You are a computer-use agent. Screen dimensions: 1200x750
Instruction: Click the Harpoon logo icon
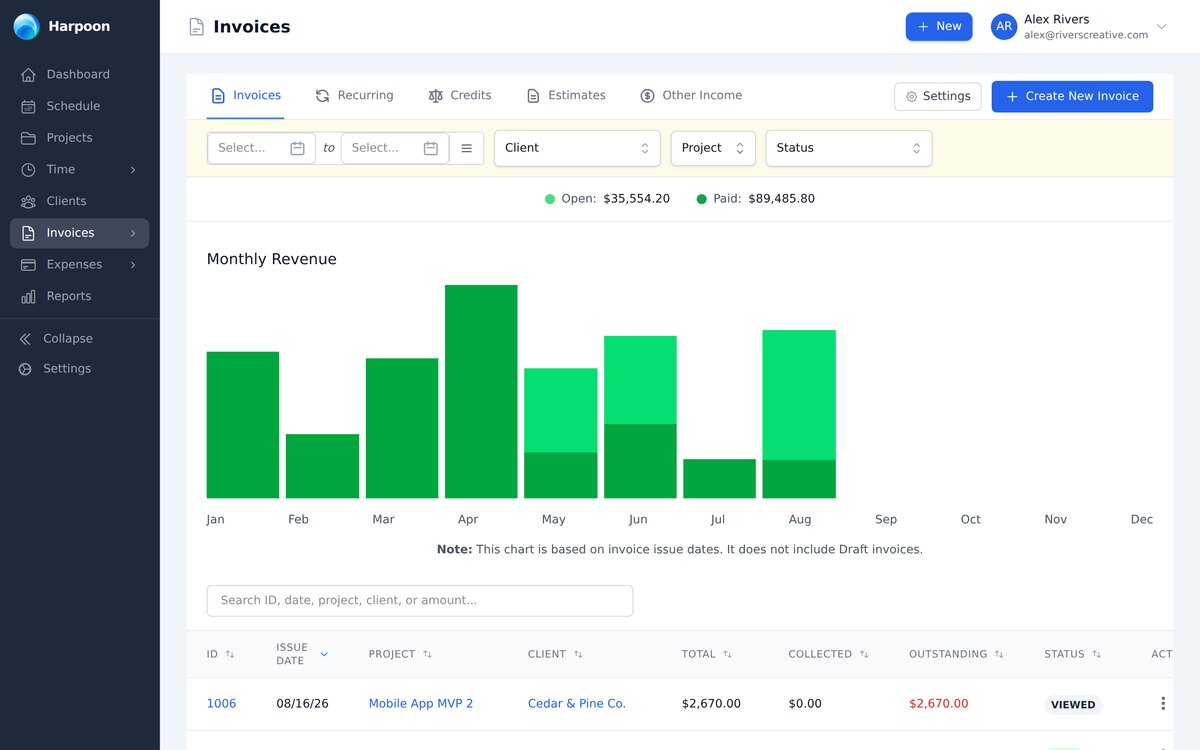click(26, 27)
